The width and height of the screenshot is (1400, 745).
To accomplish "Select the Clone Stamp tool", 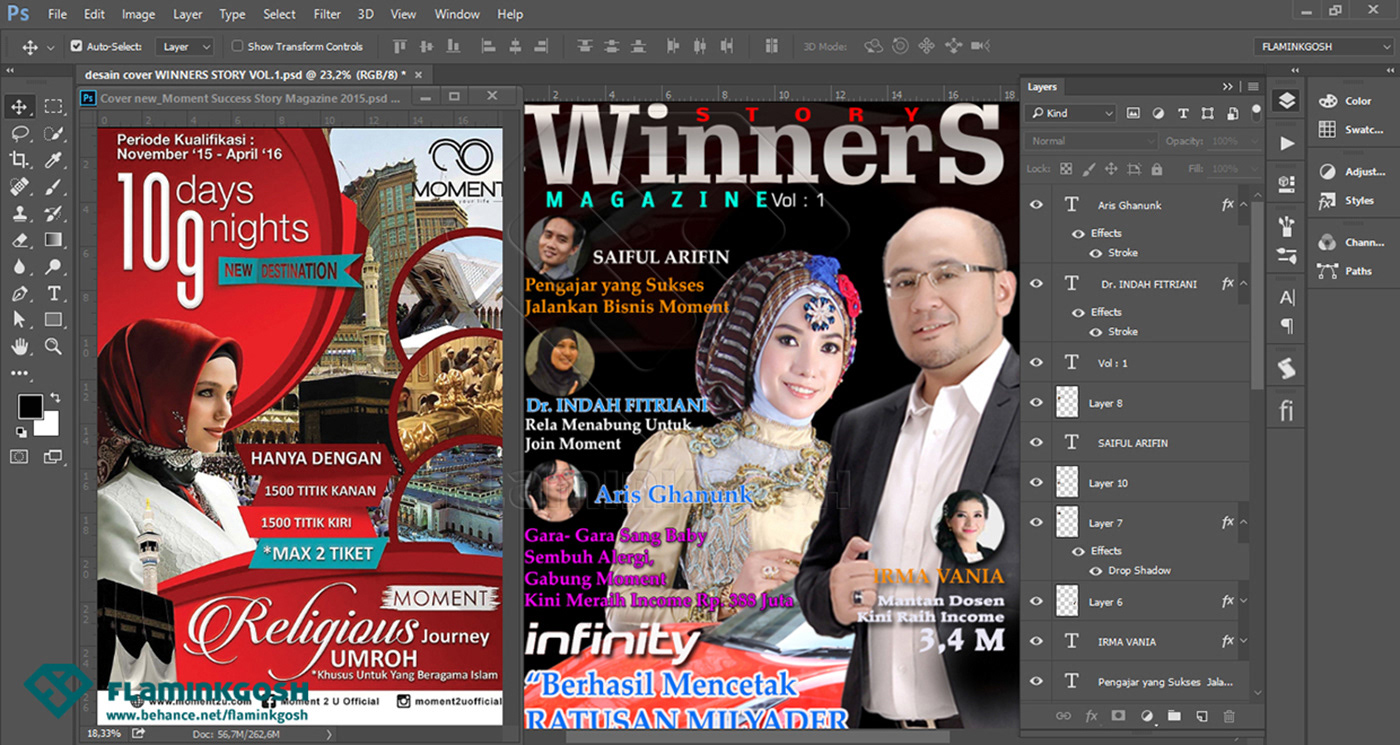I will [x=19, y=213].
